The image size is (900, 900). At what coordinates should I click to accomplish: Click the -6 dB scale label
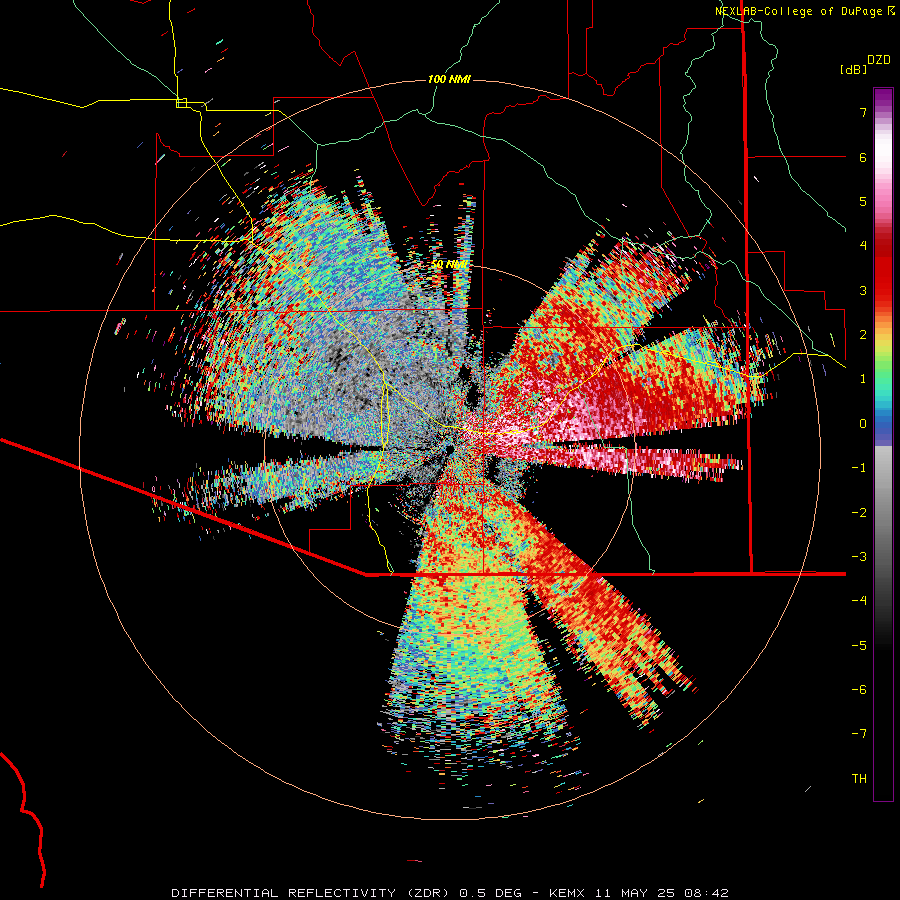859,690
